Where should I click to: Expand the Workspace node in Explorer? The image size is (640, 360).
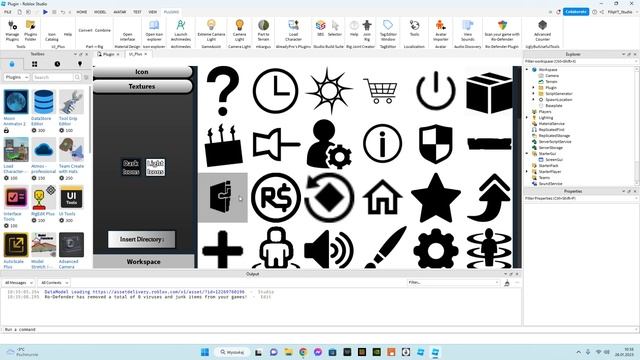pos(527,70)
